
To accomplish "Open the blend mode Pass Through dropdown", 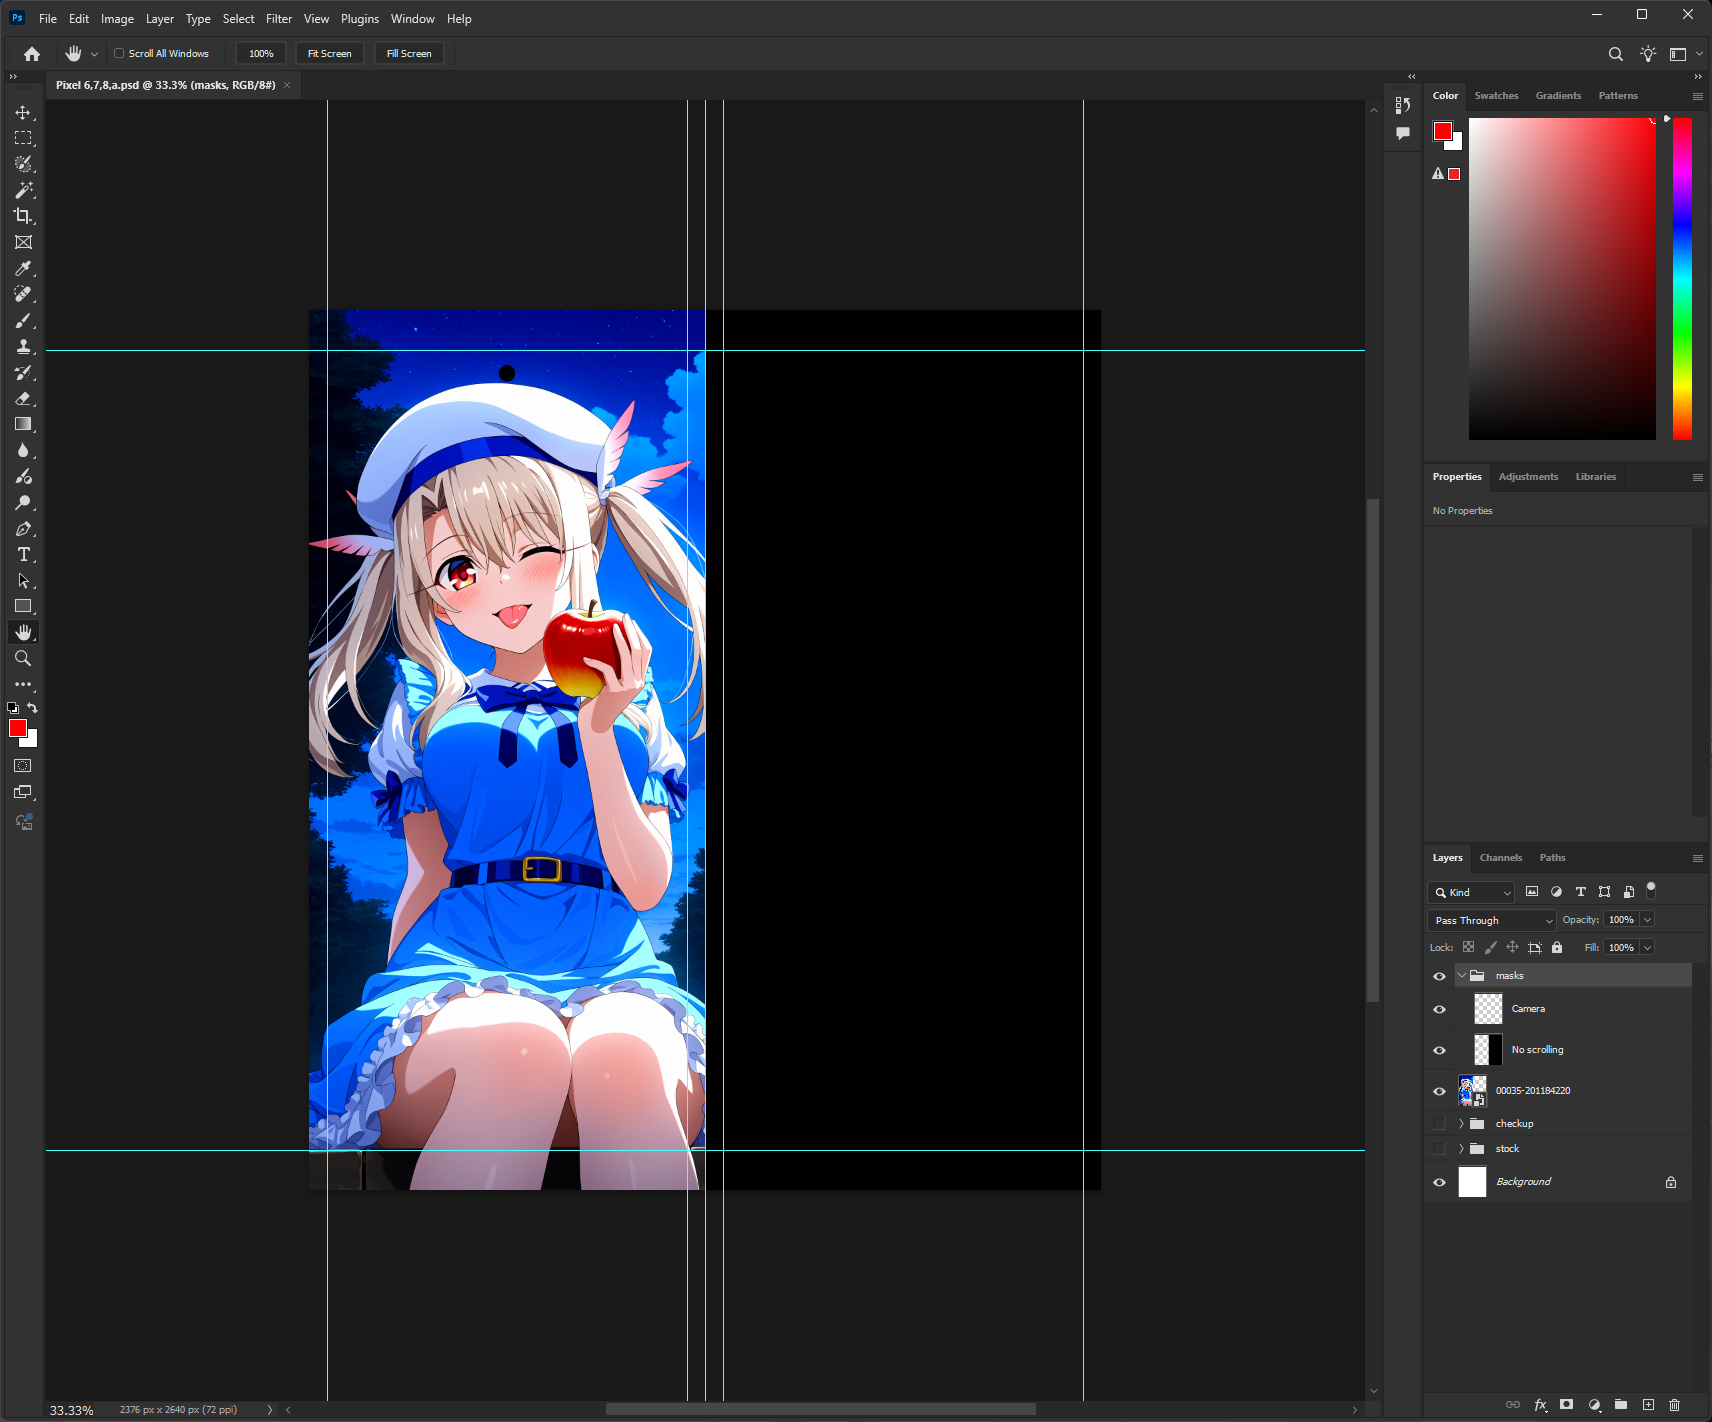I will pos(1493,920).
